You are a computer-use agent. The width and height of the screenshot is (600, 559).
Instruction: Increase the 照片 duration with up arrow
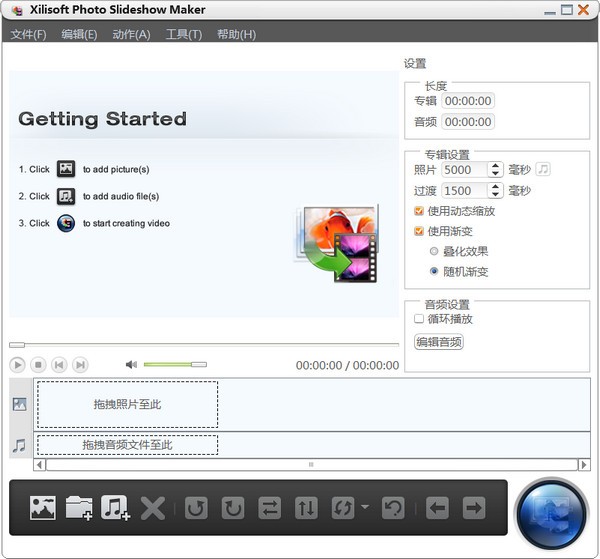(495, 166)
